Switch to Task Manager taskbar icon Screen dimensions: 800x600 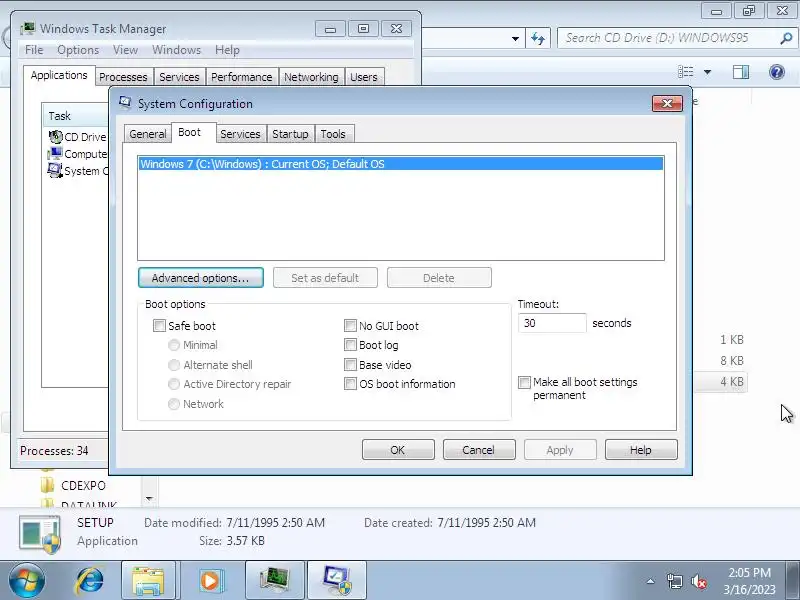(275, 581)
